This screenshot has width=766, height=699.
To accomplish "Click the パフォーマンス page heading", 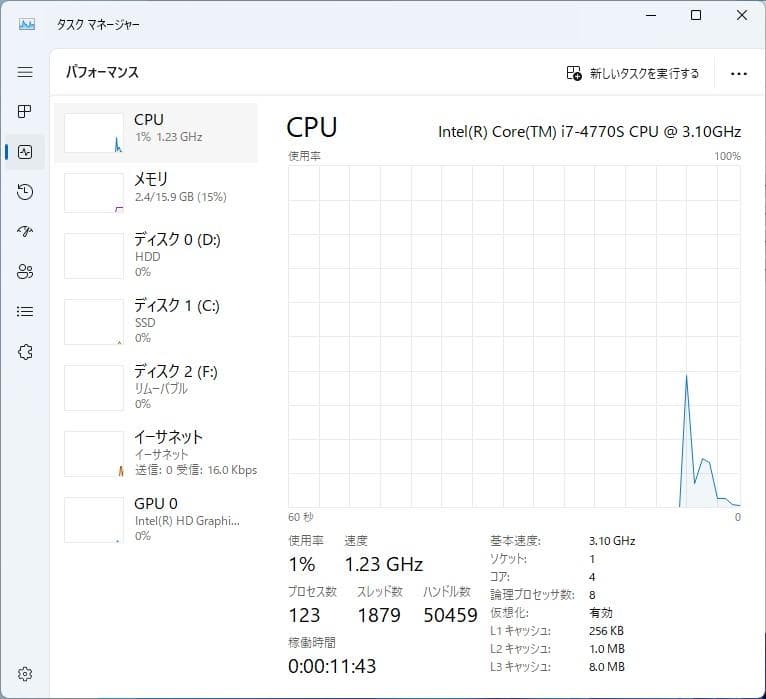I will pyautogui.click(x=102, y=72).
